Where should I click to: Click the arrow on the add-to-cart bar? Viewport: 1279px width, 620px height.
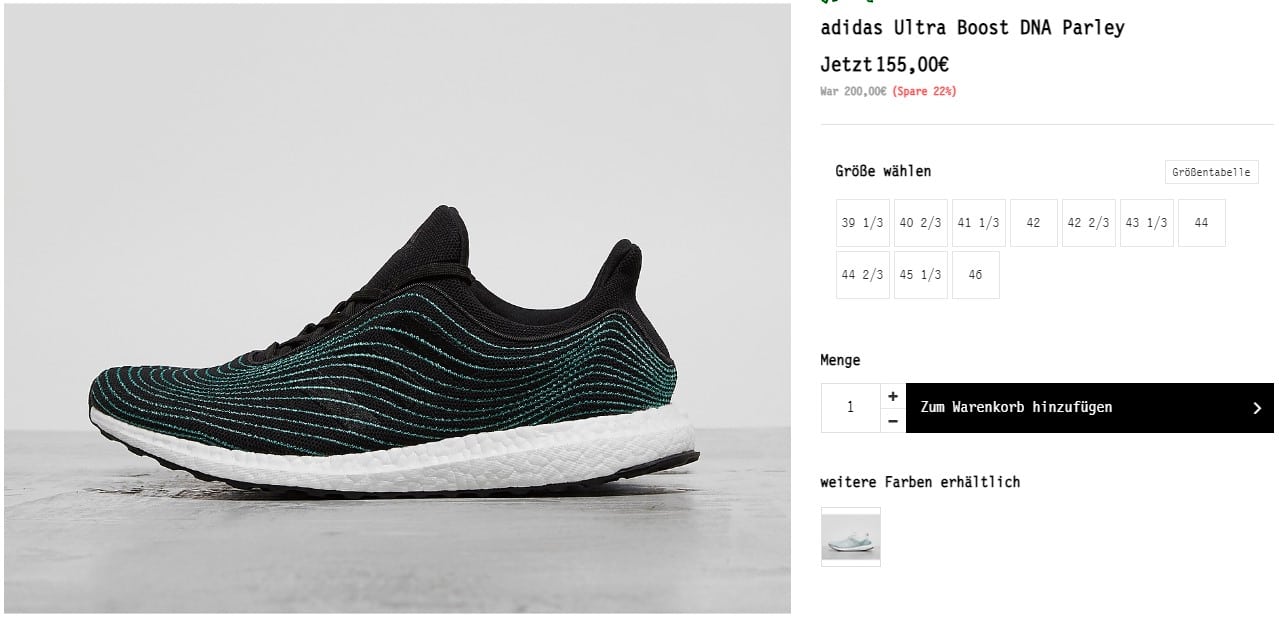1257,408
